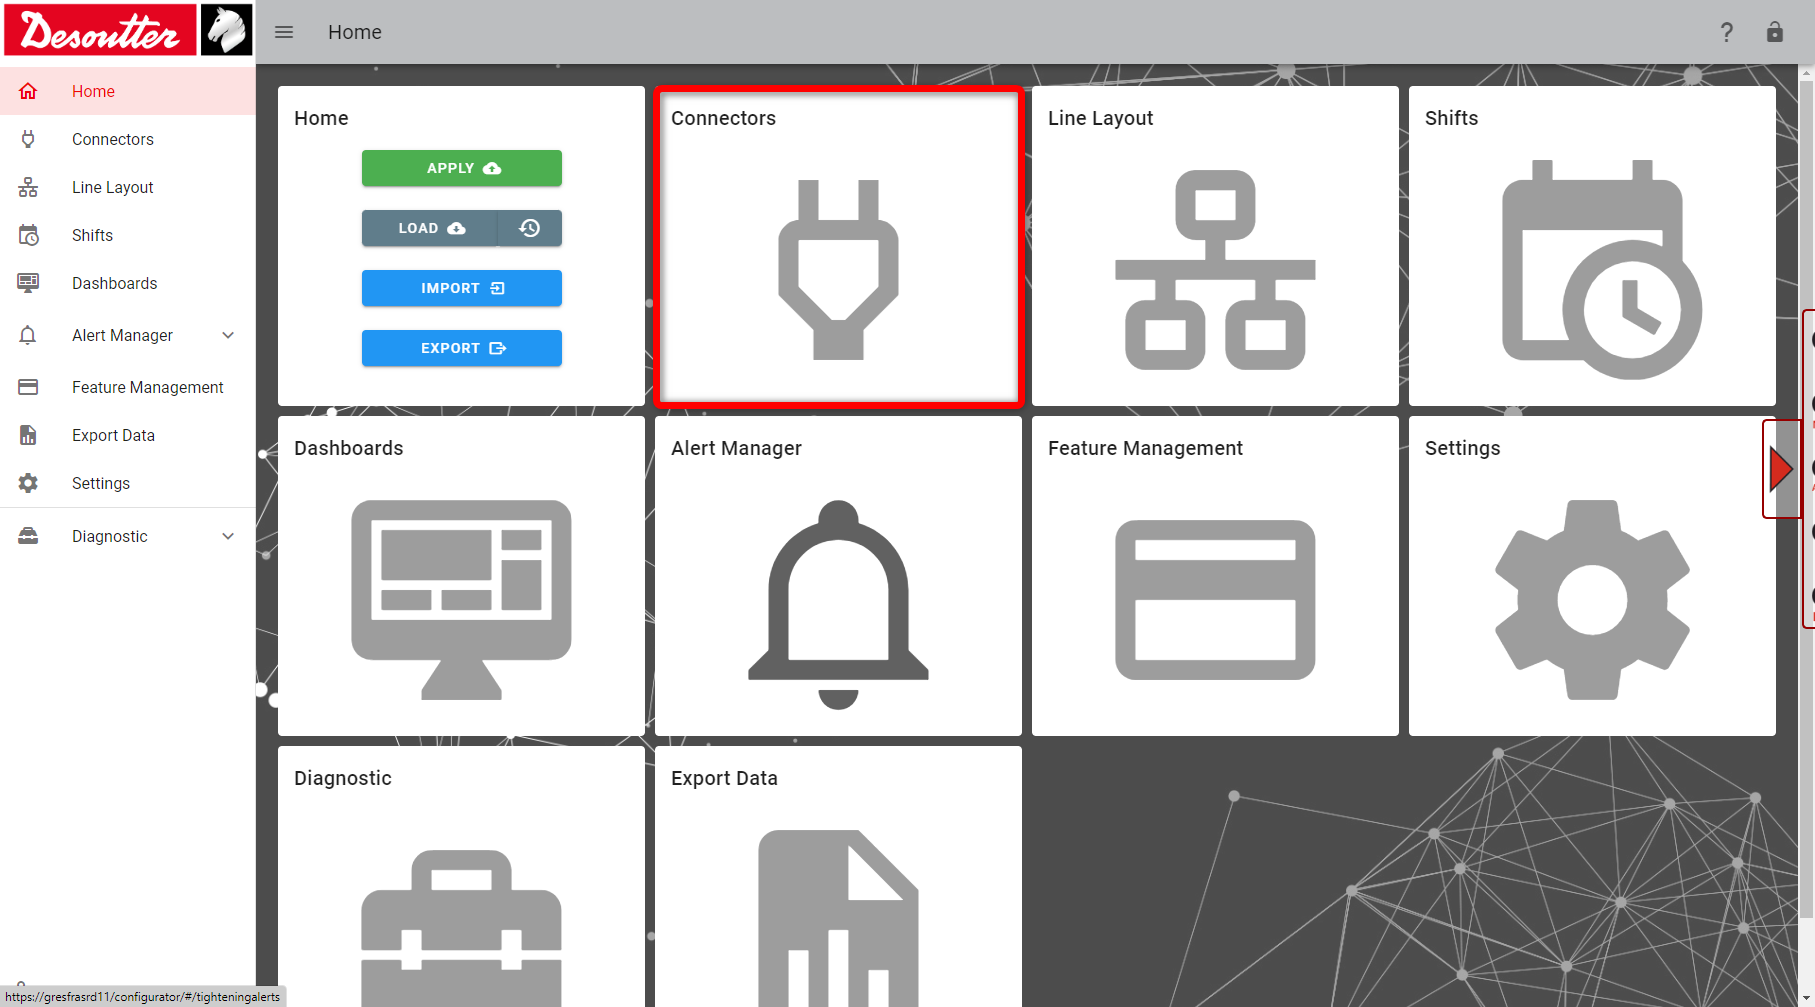The width and height of the screenshot is (1815, 1007).
Task: Expand the Alert Manager chevron in sidebar
Action: coord(228,335)
